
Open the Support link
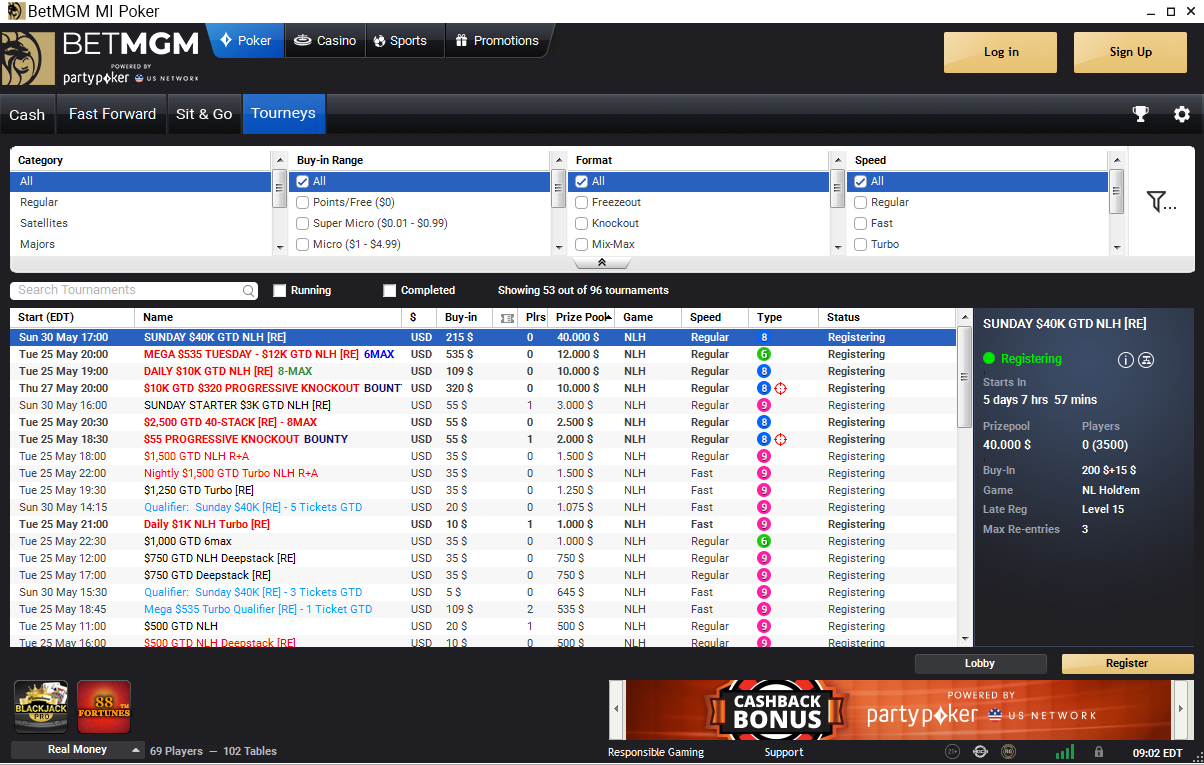784,752
